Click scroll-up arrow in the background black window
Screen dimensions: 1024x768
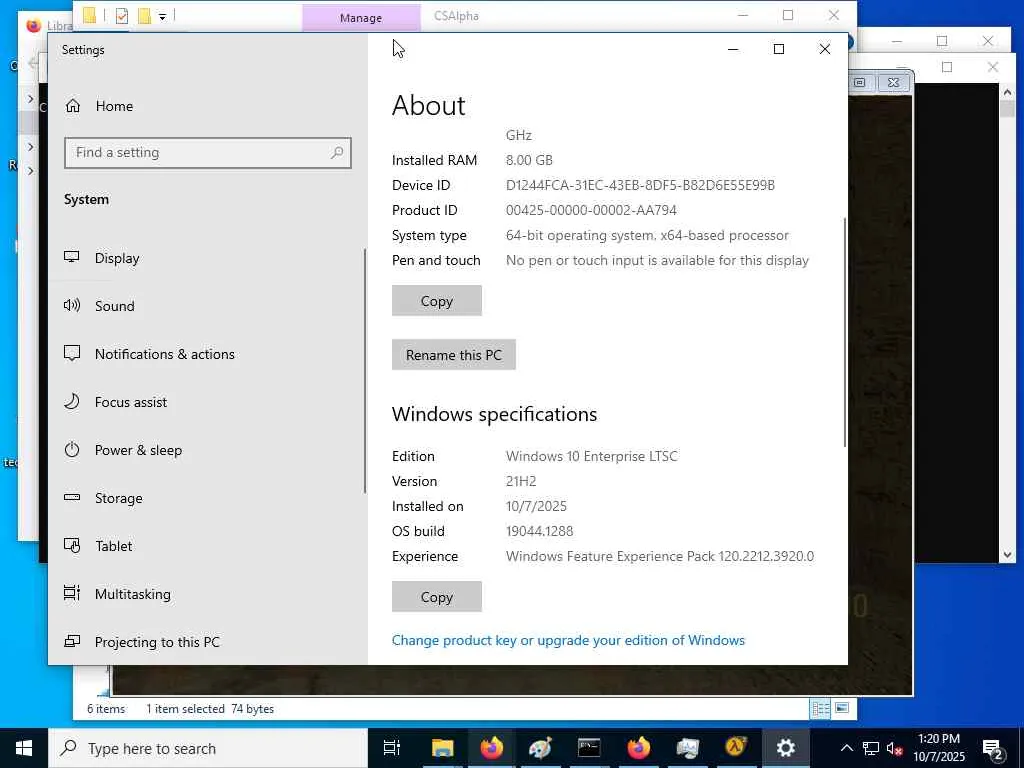(x=1007, y=93)
